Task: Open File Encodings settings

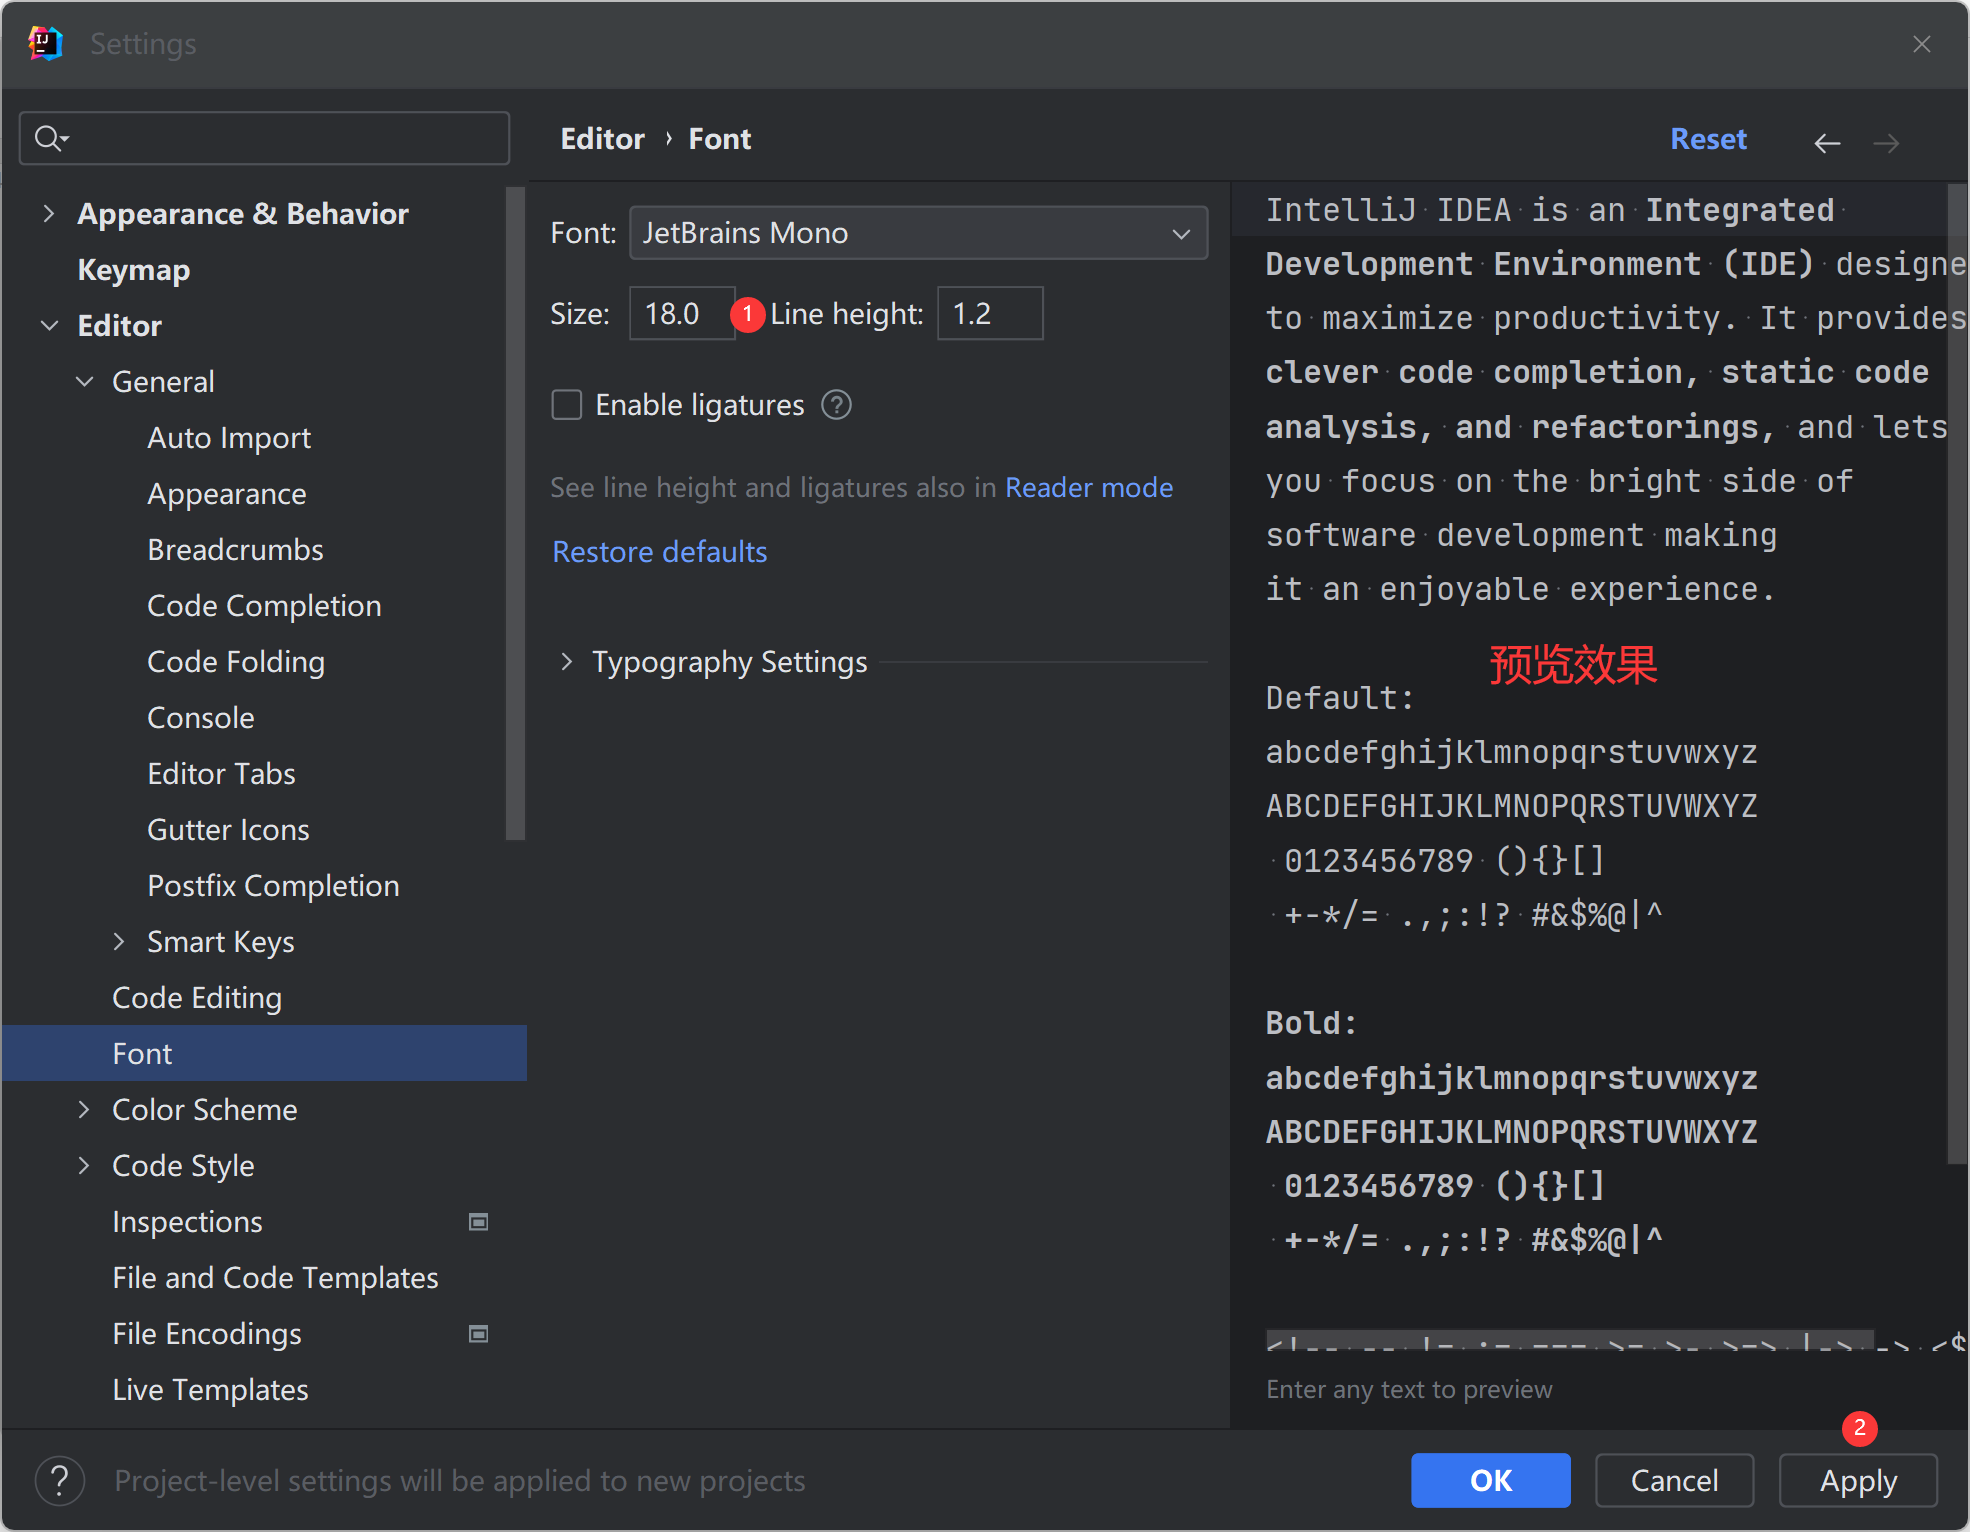Action: 207,1334
